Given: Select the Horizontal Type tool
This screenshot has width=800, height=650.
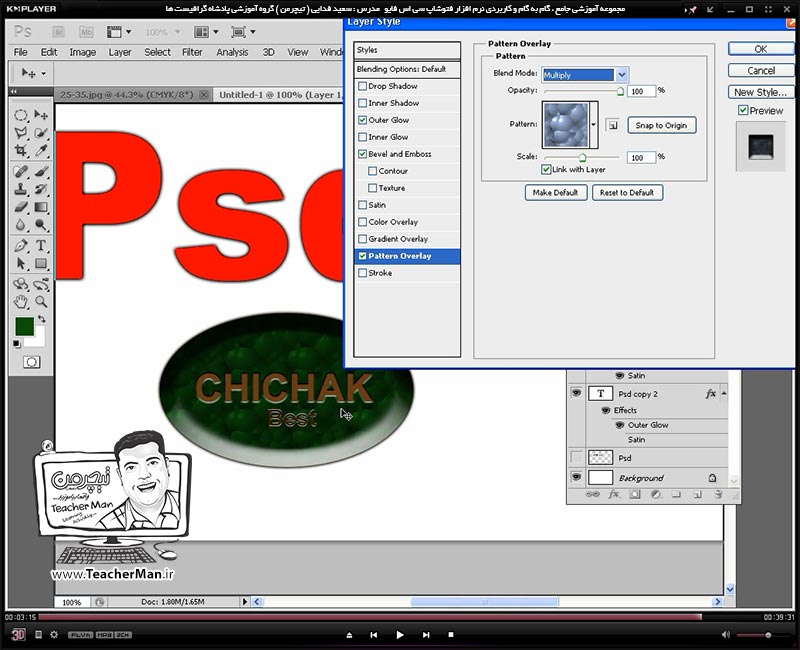Looking at the screenshot, I should 41,245.
